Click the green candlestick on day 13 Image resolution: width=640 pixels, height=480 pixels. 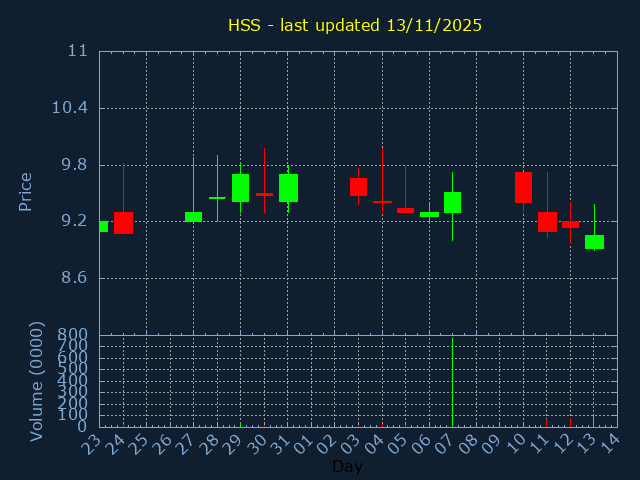[594, 241]
